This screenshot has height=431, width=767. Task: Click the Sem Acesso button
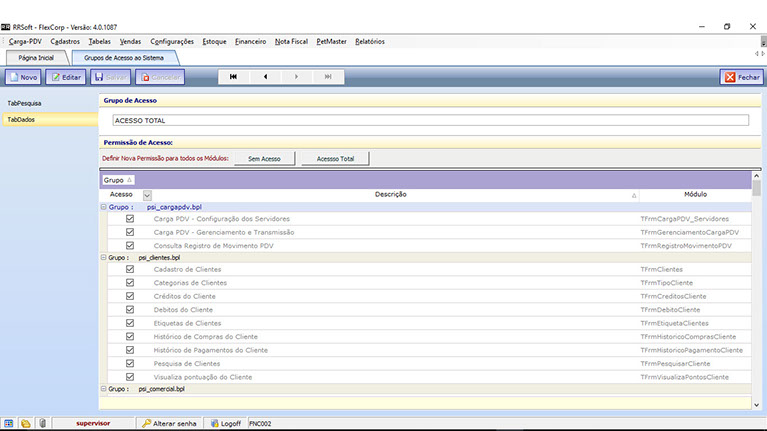264,158
